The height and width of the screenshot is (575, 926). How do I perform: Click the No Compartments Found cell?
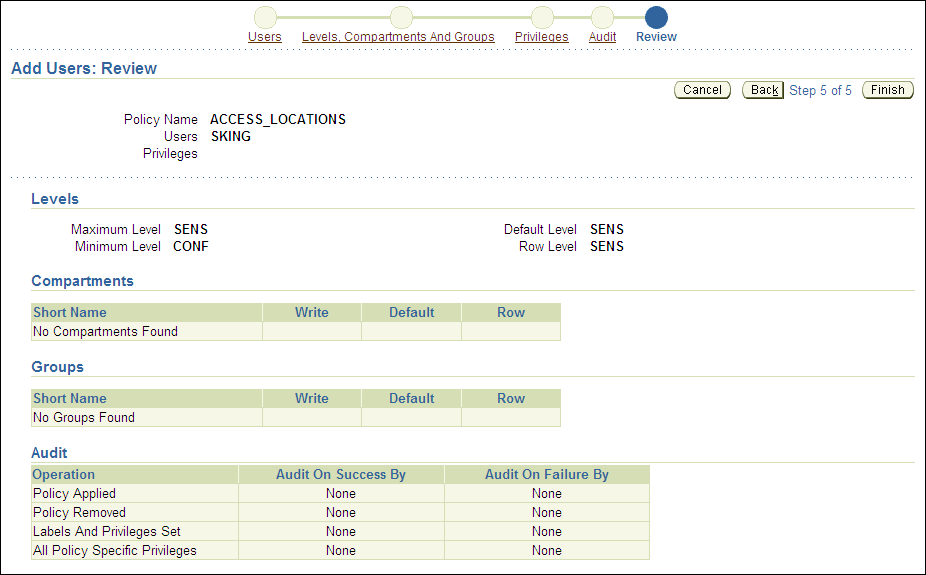pyautogui.click(x=106, y=332)
